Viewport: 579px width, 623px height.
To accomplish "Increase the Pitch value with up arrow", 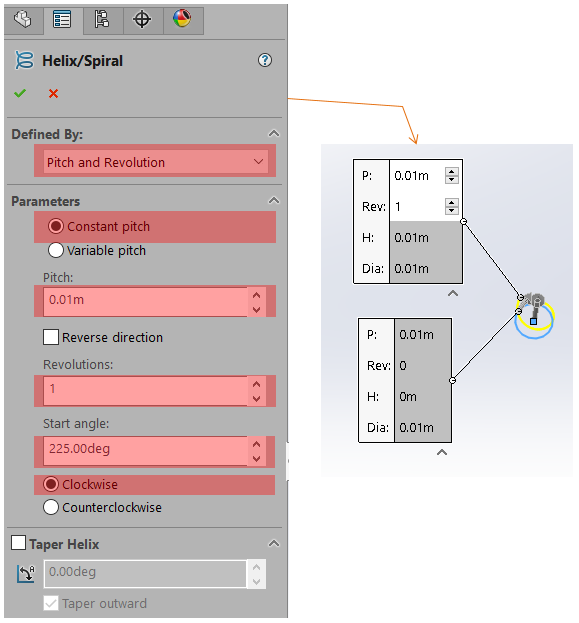I will [256, 295].
